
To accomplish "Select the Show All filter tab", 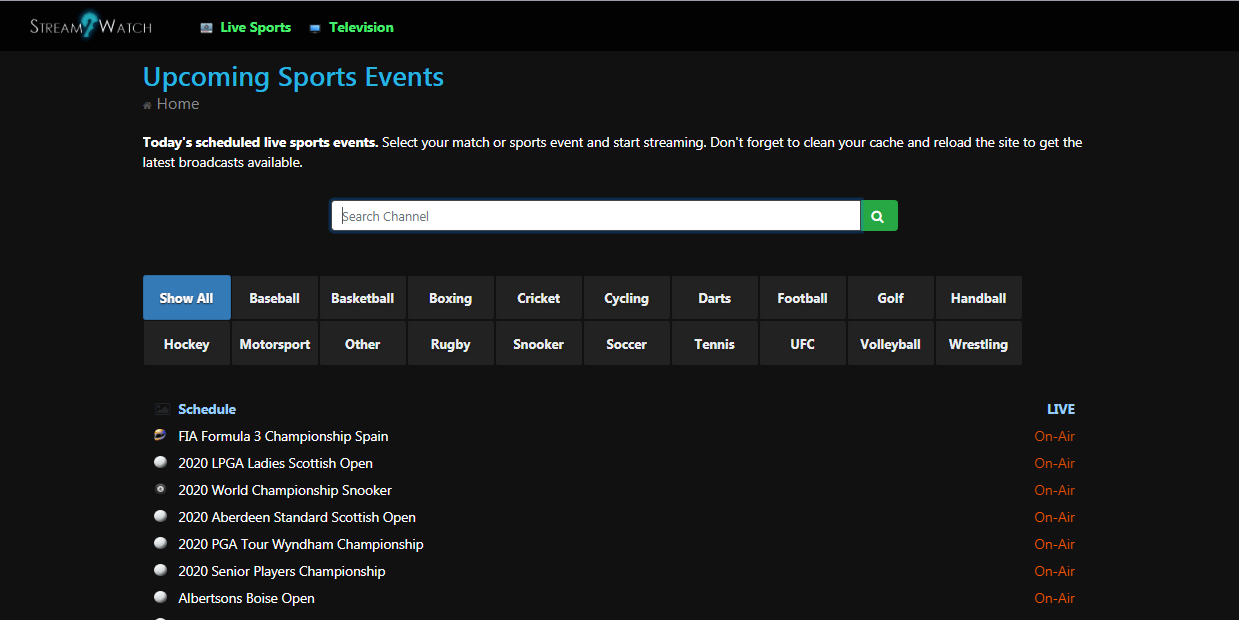I will (187, 298).
